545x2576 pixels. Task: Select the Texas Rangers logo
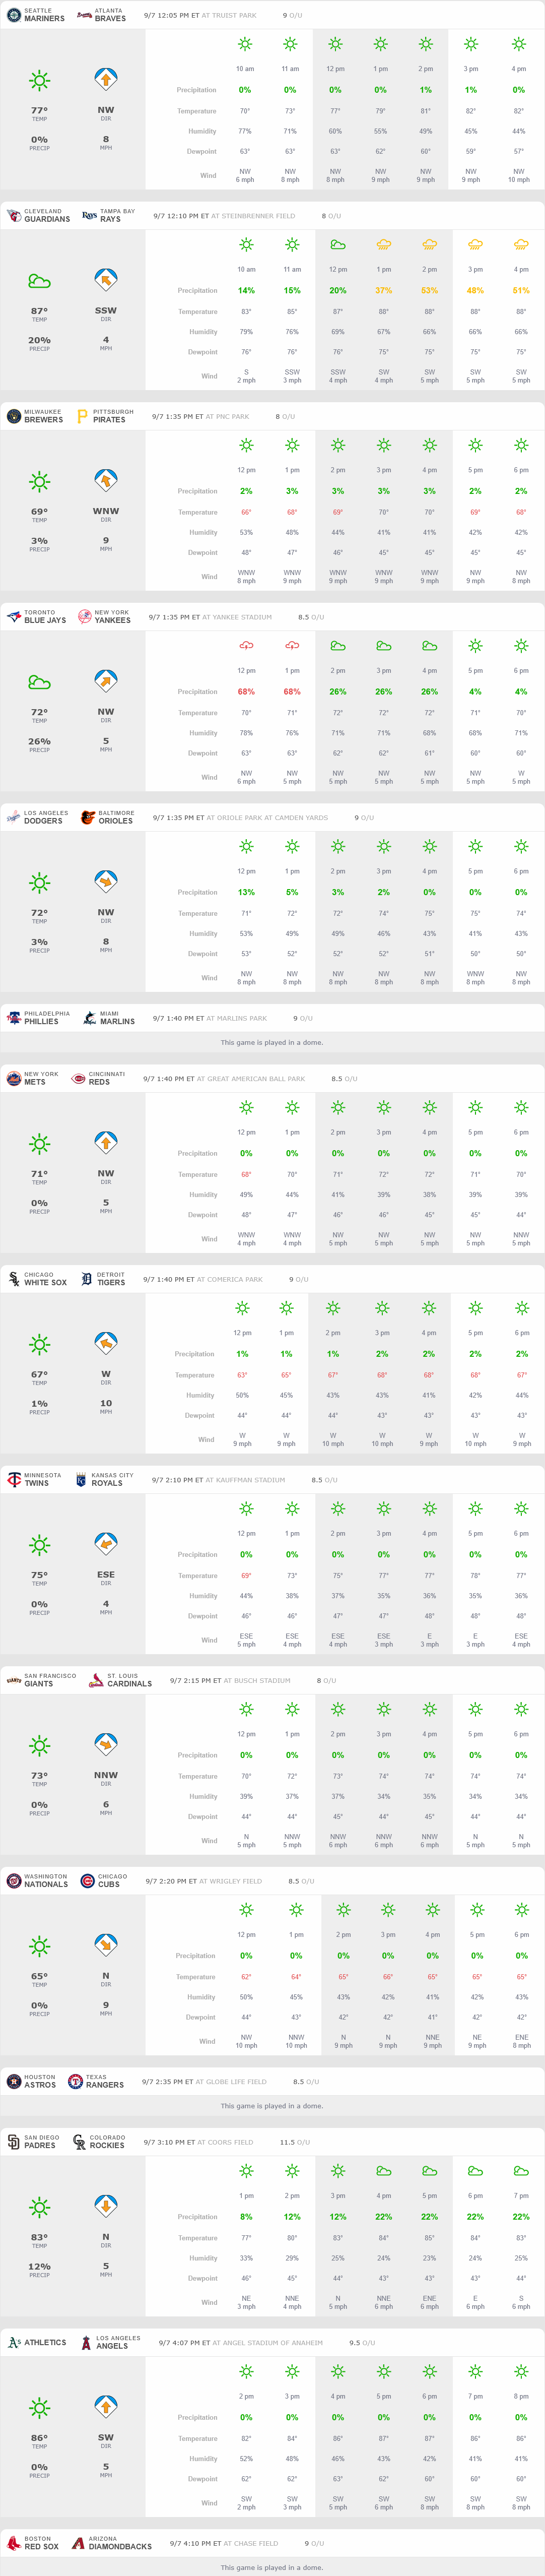tap(75, 2081)
